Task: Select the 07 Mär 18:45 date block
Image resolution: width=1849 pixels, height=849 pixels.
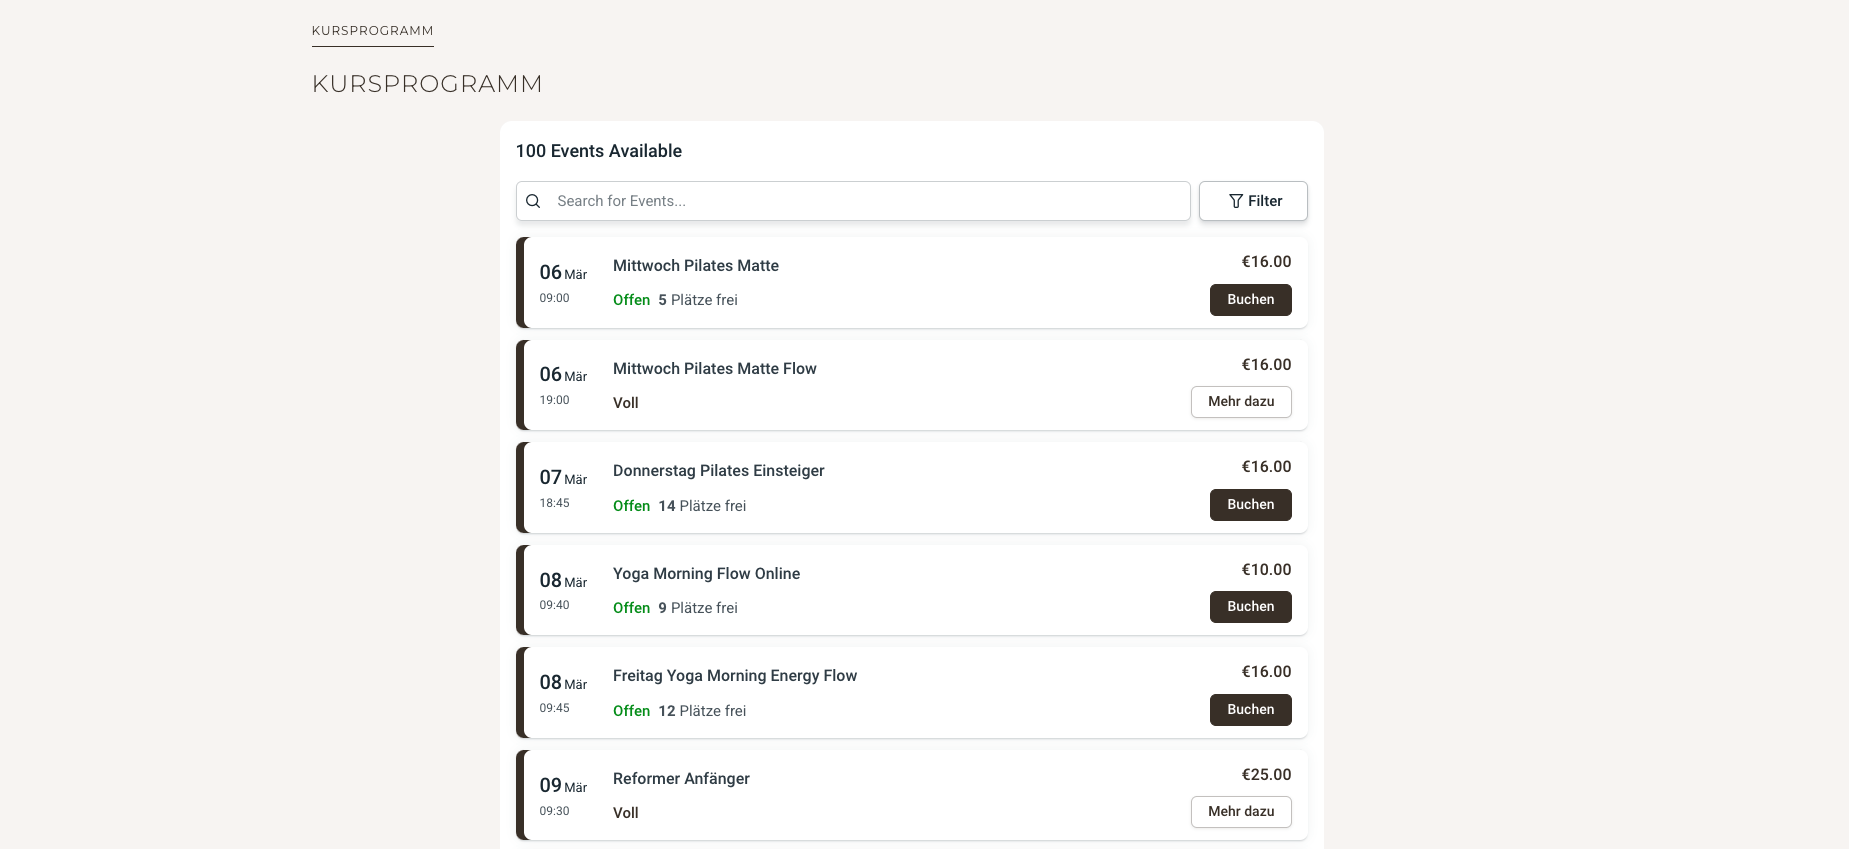Action: click(x=562, y=487)
